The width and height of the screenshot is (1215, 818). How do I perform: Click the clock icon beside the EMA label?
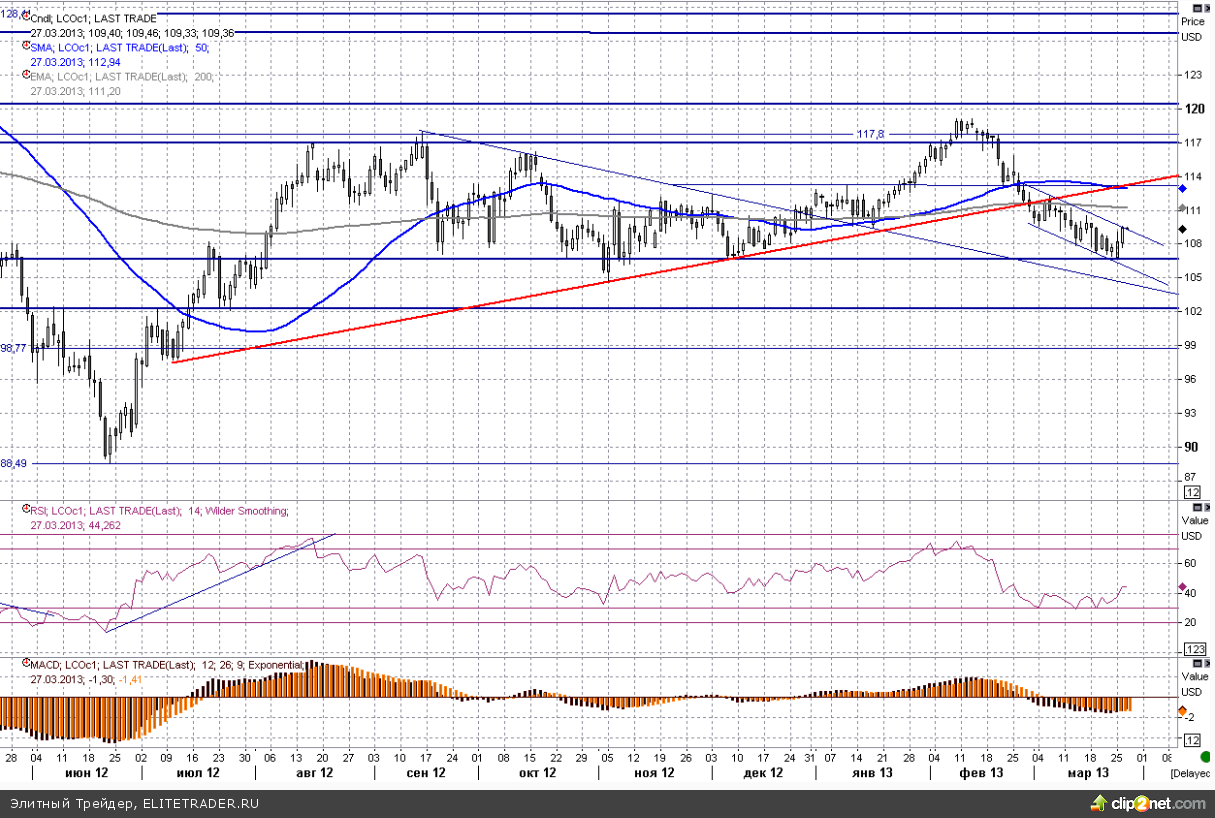point(24,76)
